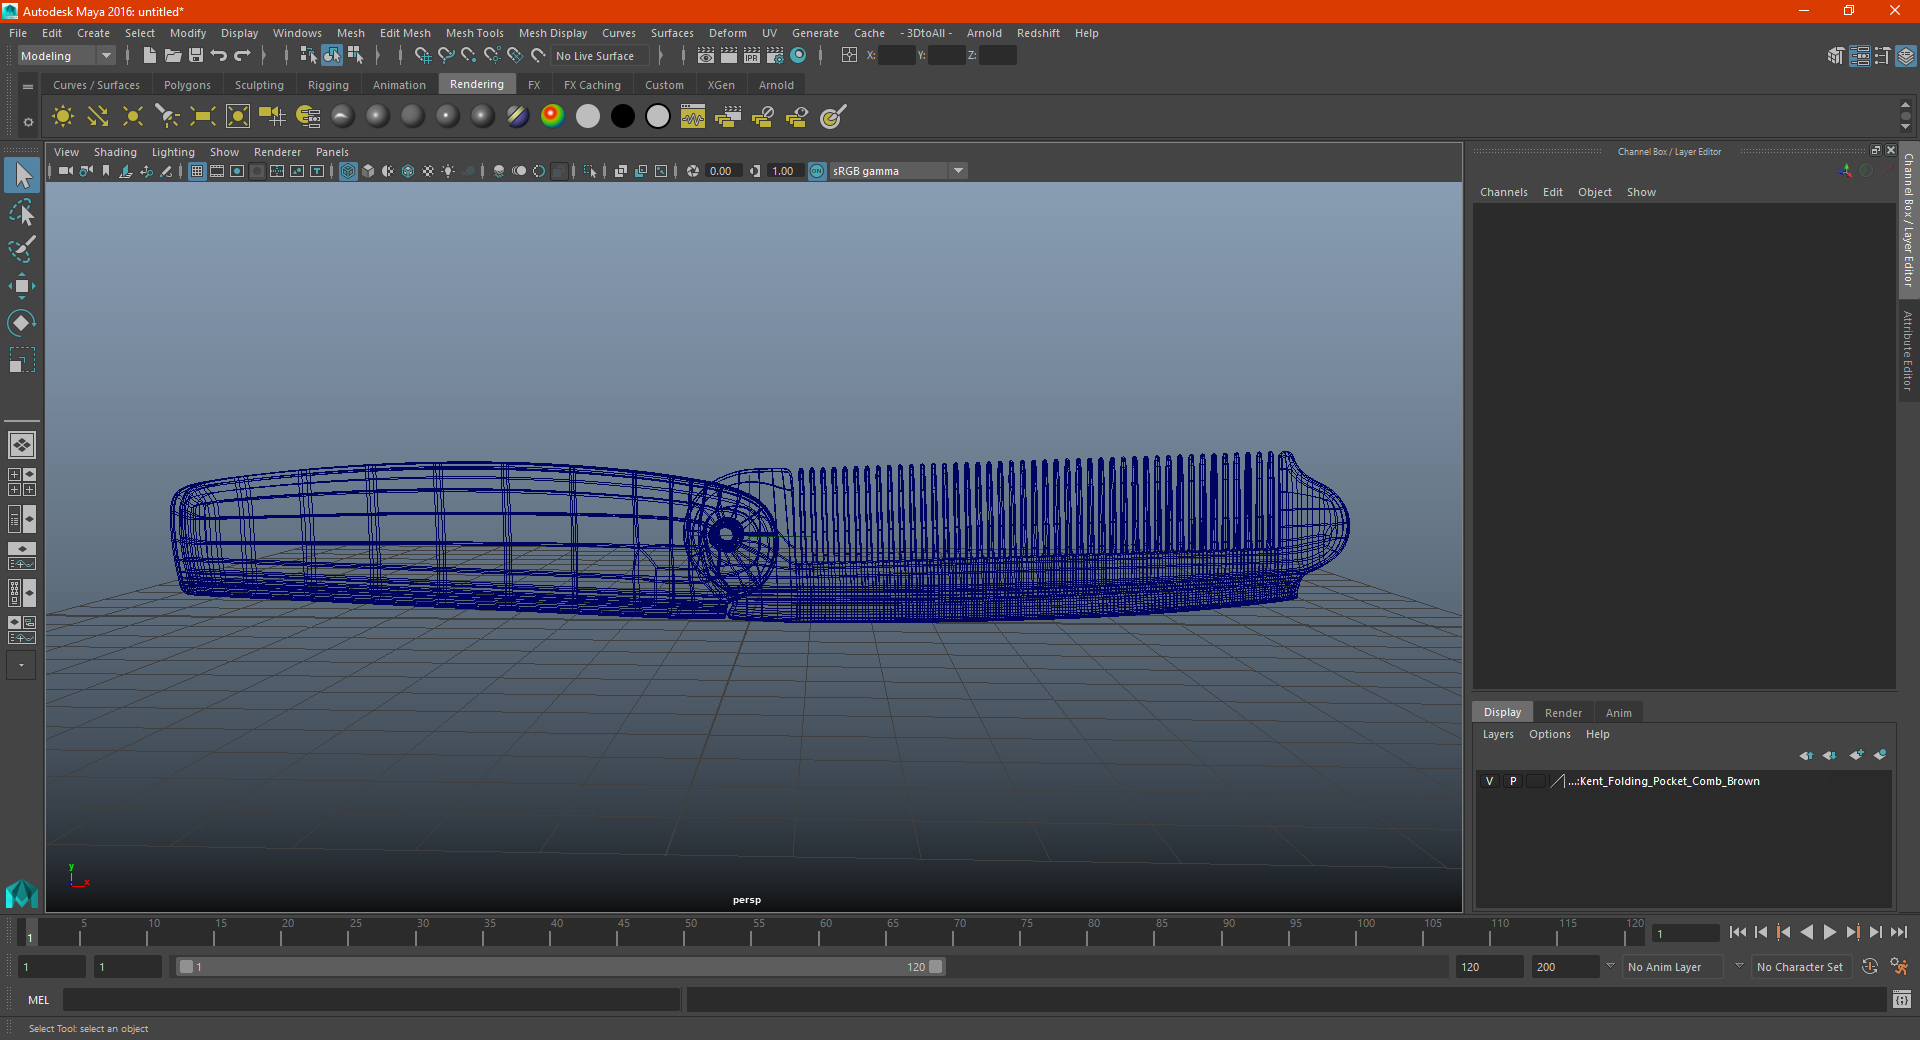Viewport: 1920px width, 1040px height.
Task: Move selected layer up in the list
Action: (x=1806, y=755)
